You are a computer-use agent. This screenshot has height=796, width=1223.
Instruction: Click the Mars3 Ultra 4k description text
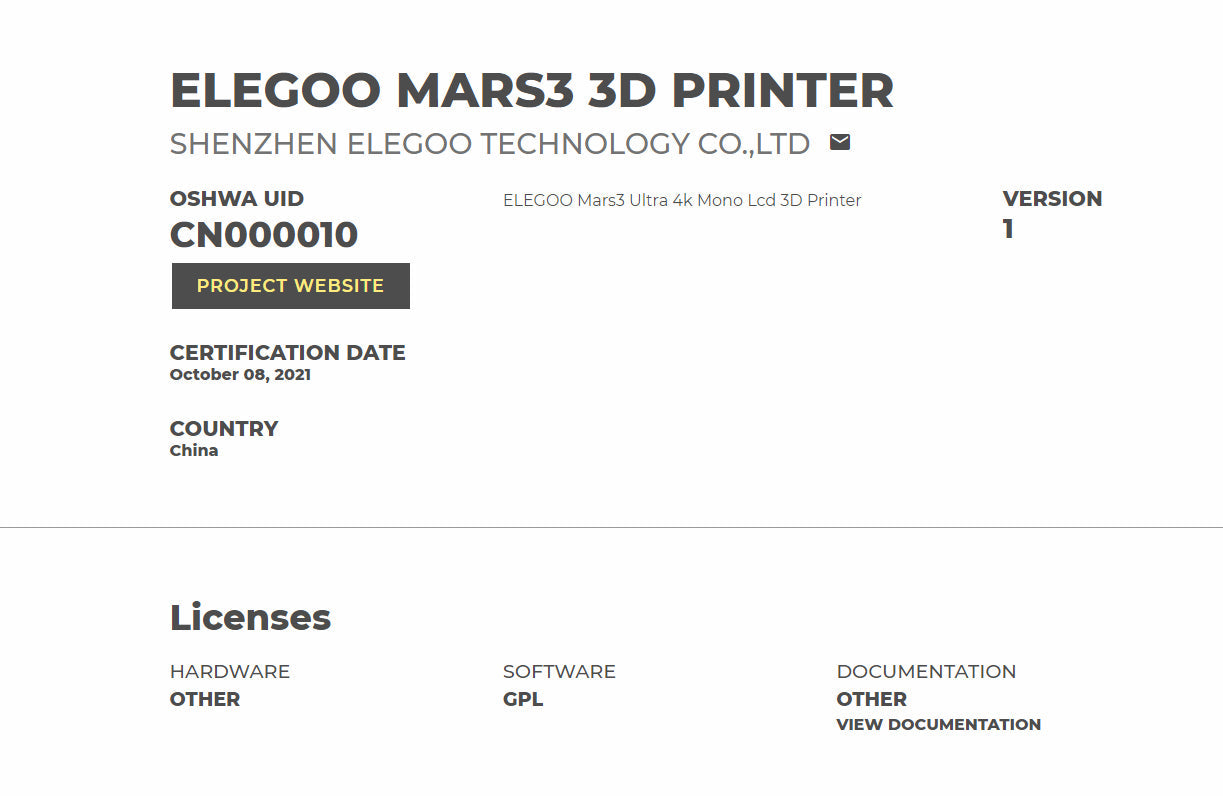(681, 200)
